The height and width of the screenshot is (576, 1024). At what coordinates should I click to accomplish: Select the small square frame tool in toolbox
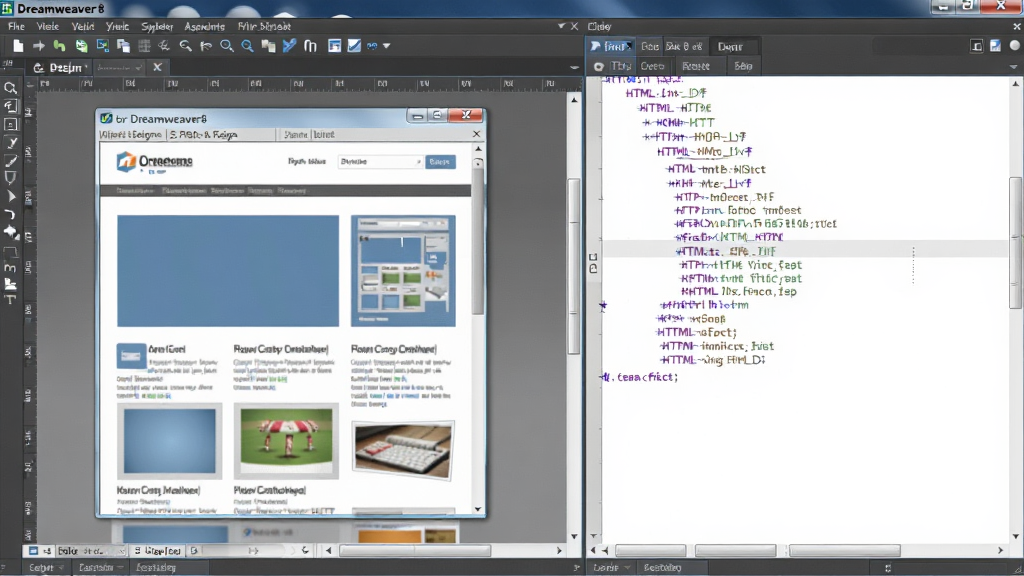tap(10, 124)
